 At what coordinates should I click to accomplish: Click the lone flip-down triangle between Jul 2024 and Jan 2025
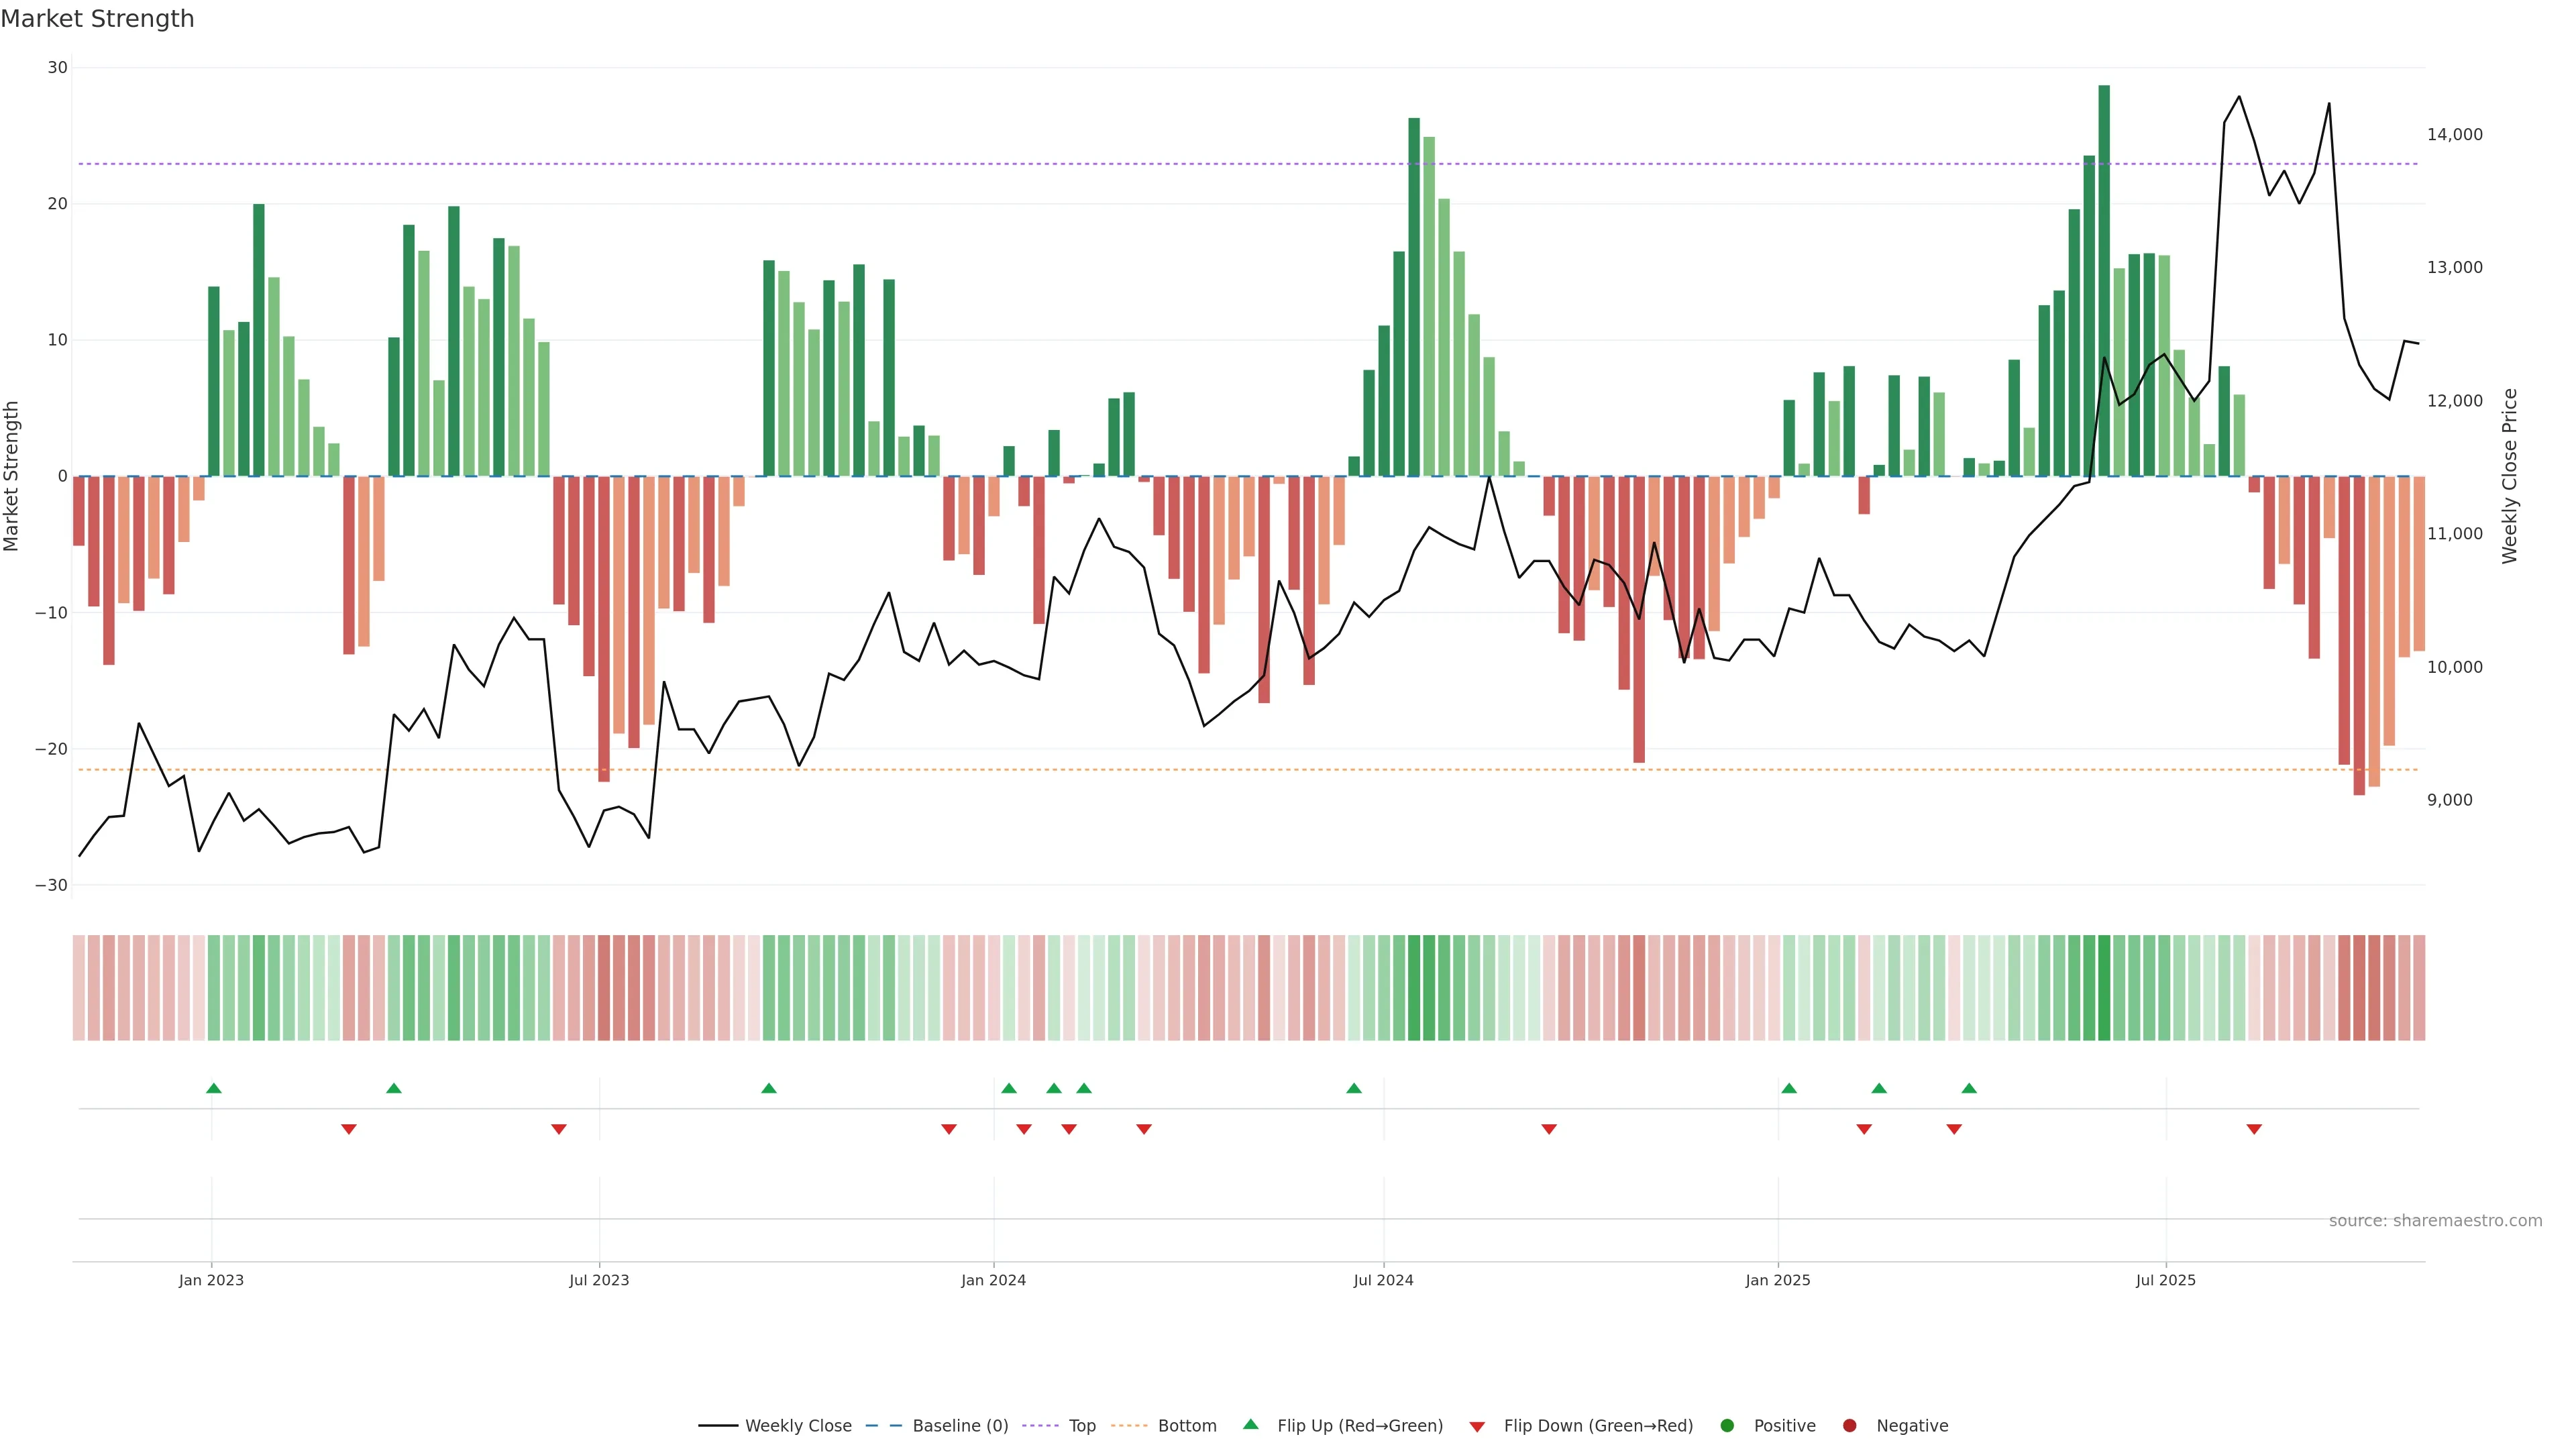click(x=1549, y=1129)
